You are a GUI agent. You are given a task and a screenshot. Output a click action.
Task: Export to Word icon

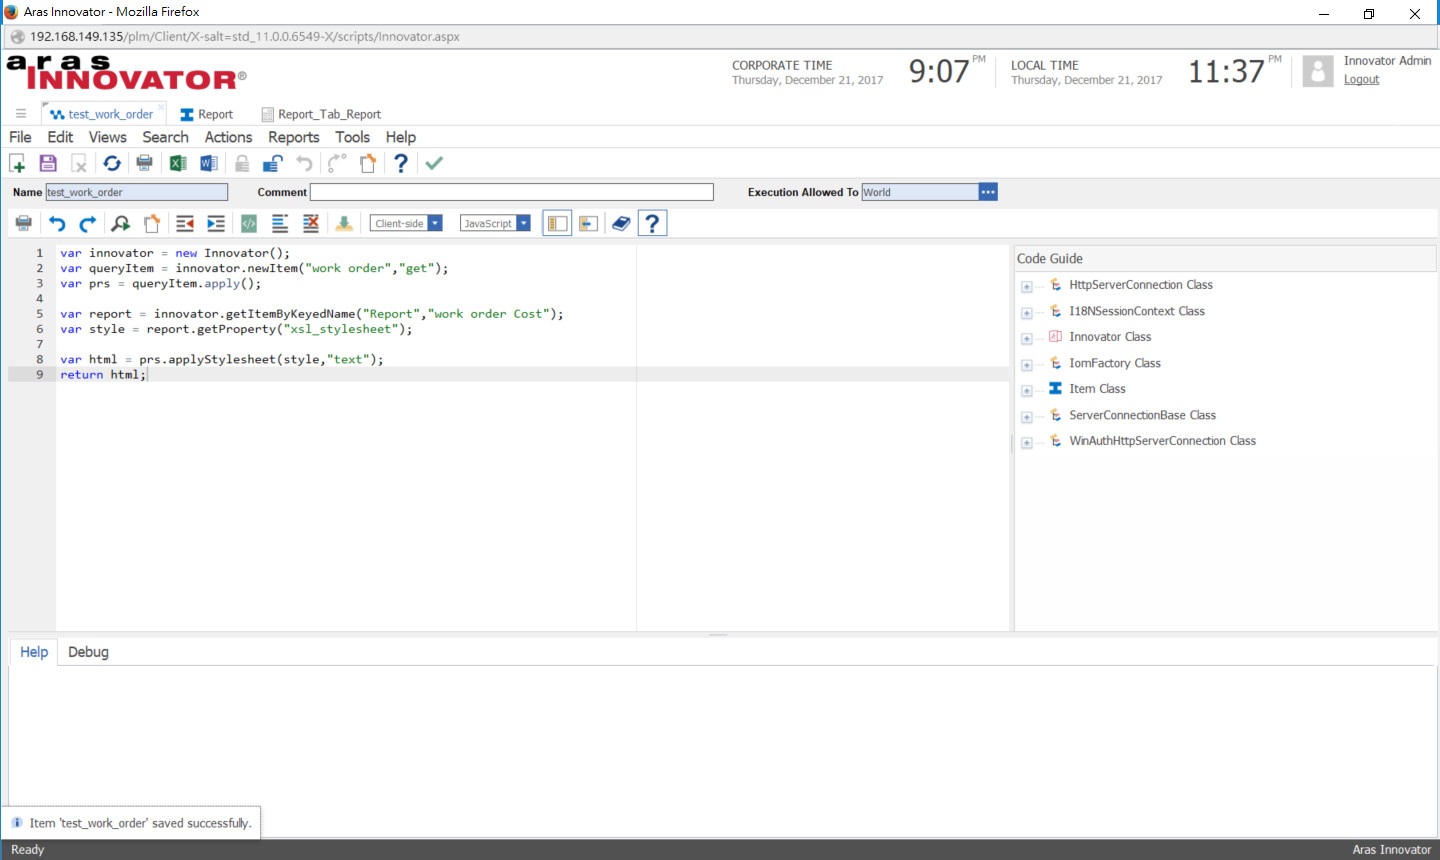point(209,163)
